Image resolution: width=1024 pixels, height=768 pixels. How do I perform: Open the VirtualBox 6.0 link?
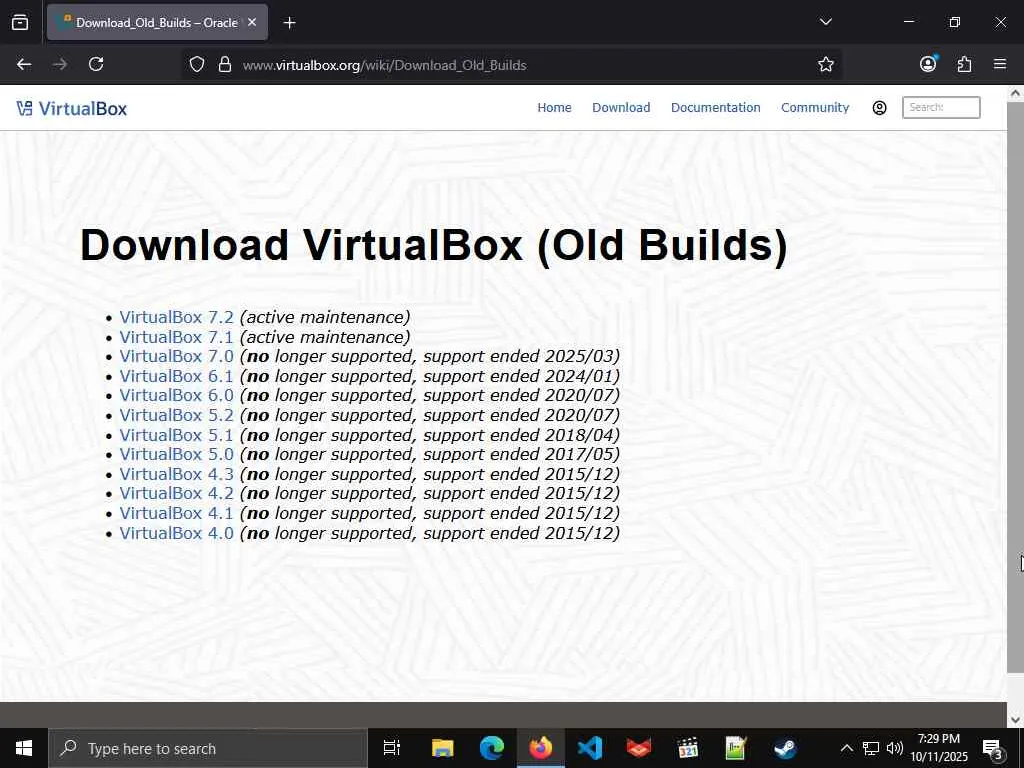(x=176, y=396)
